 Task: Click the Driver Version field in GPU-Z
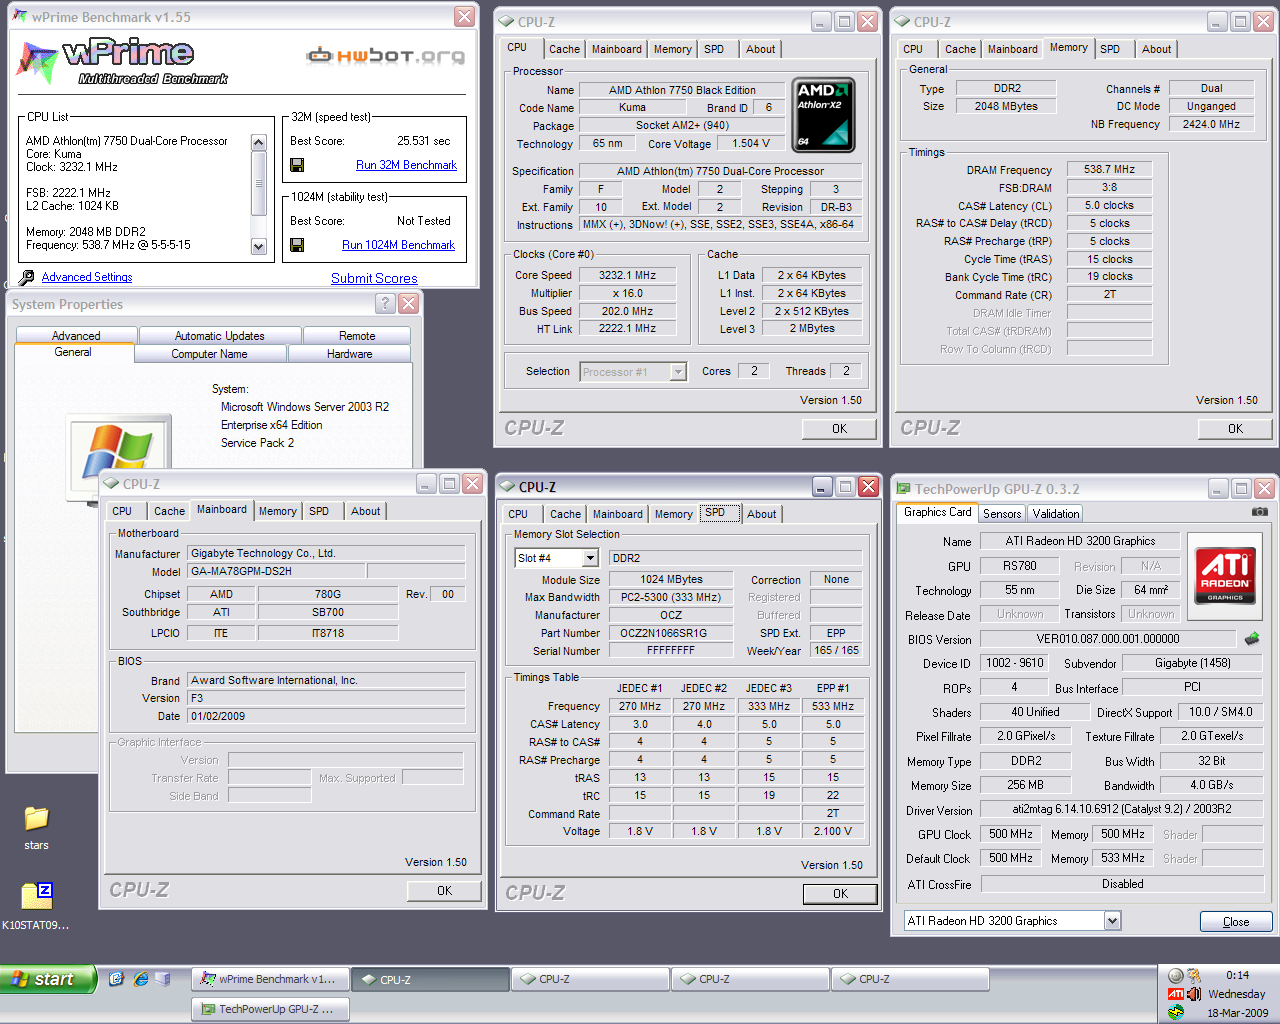1122,809
